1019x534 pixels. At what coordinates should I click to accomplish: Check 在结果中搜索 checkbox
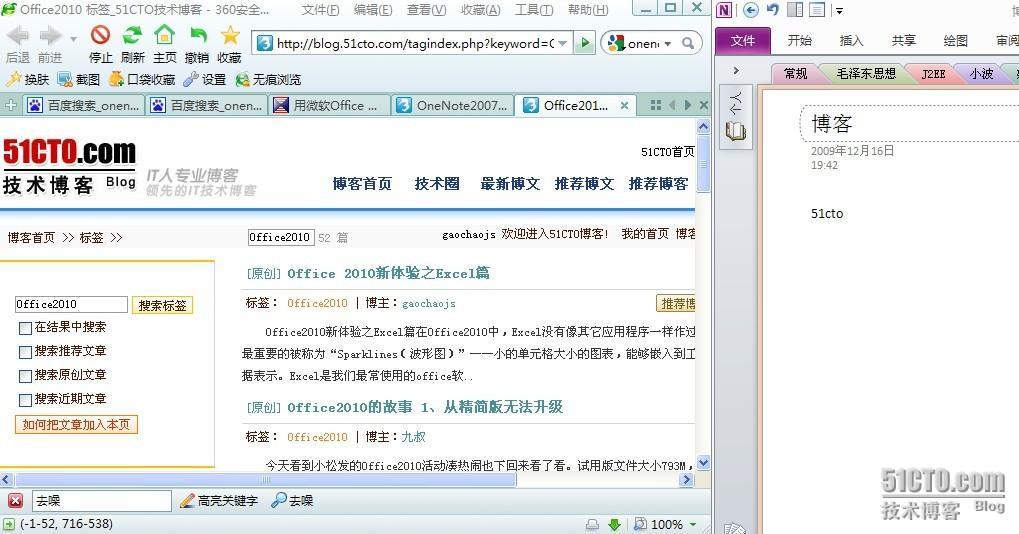click(x=25, y=328)
